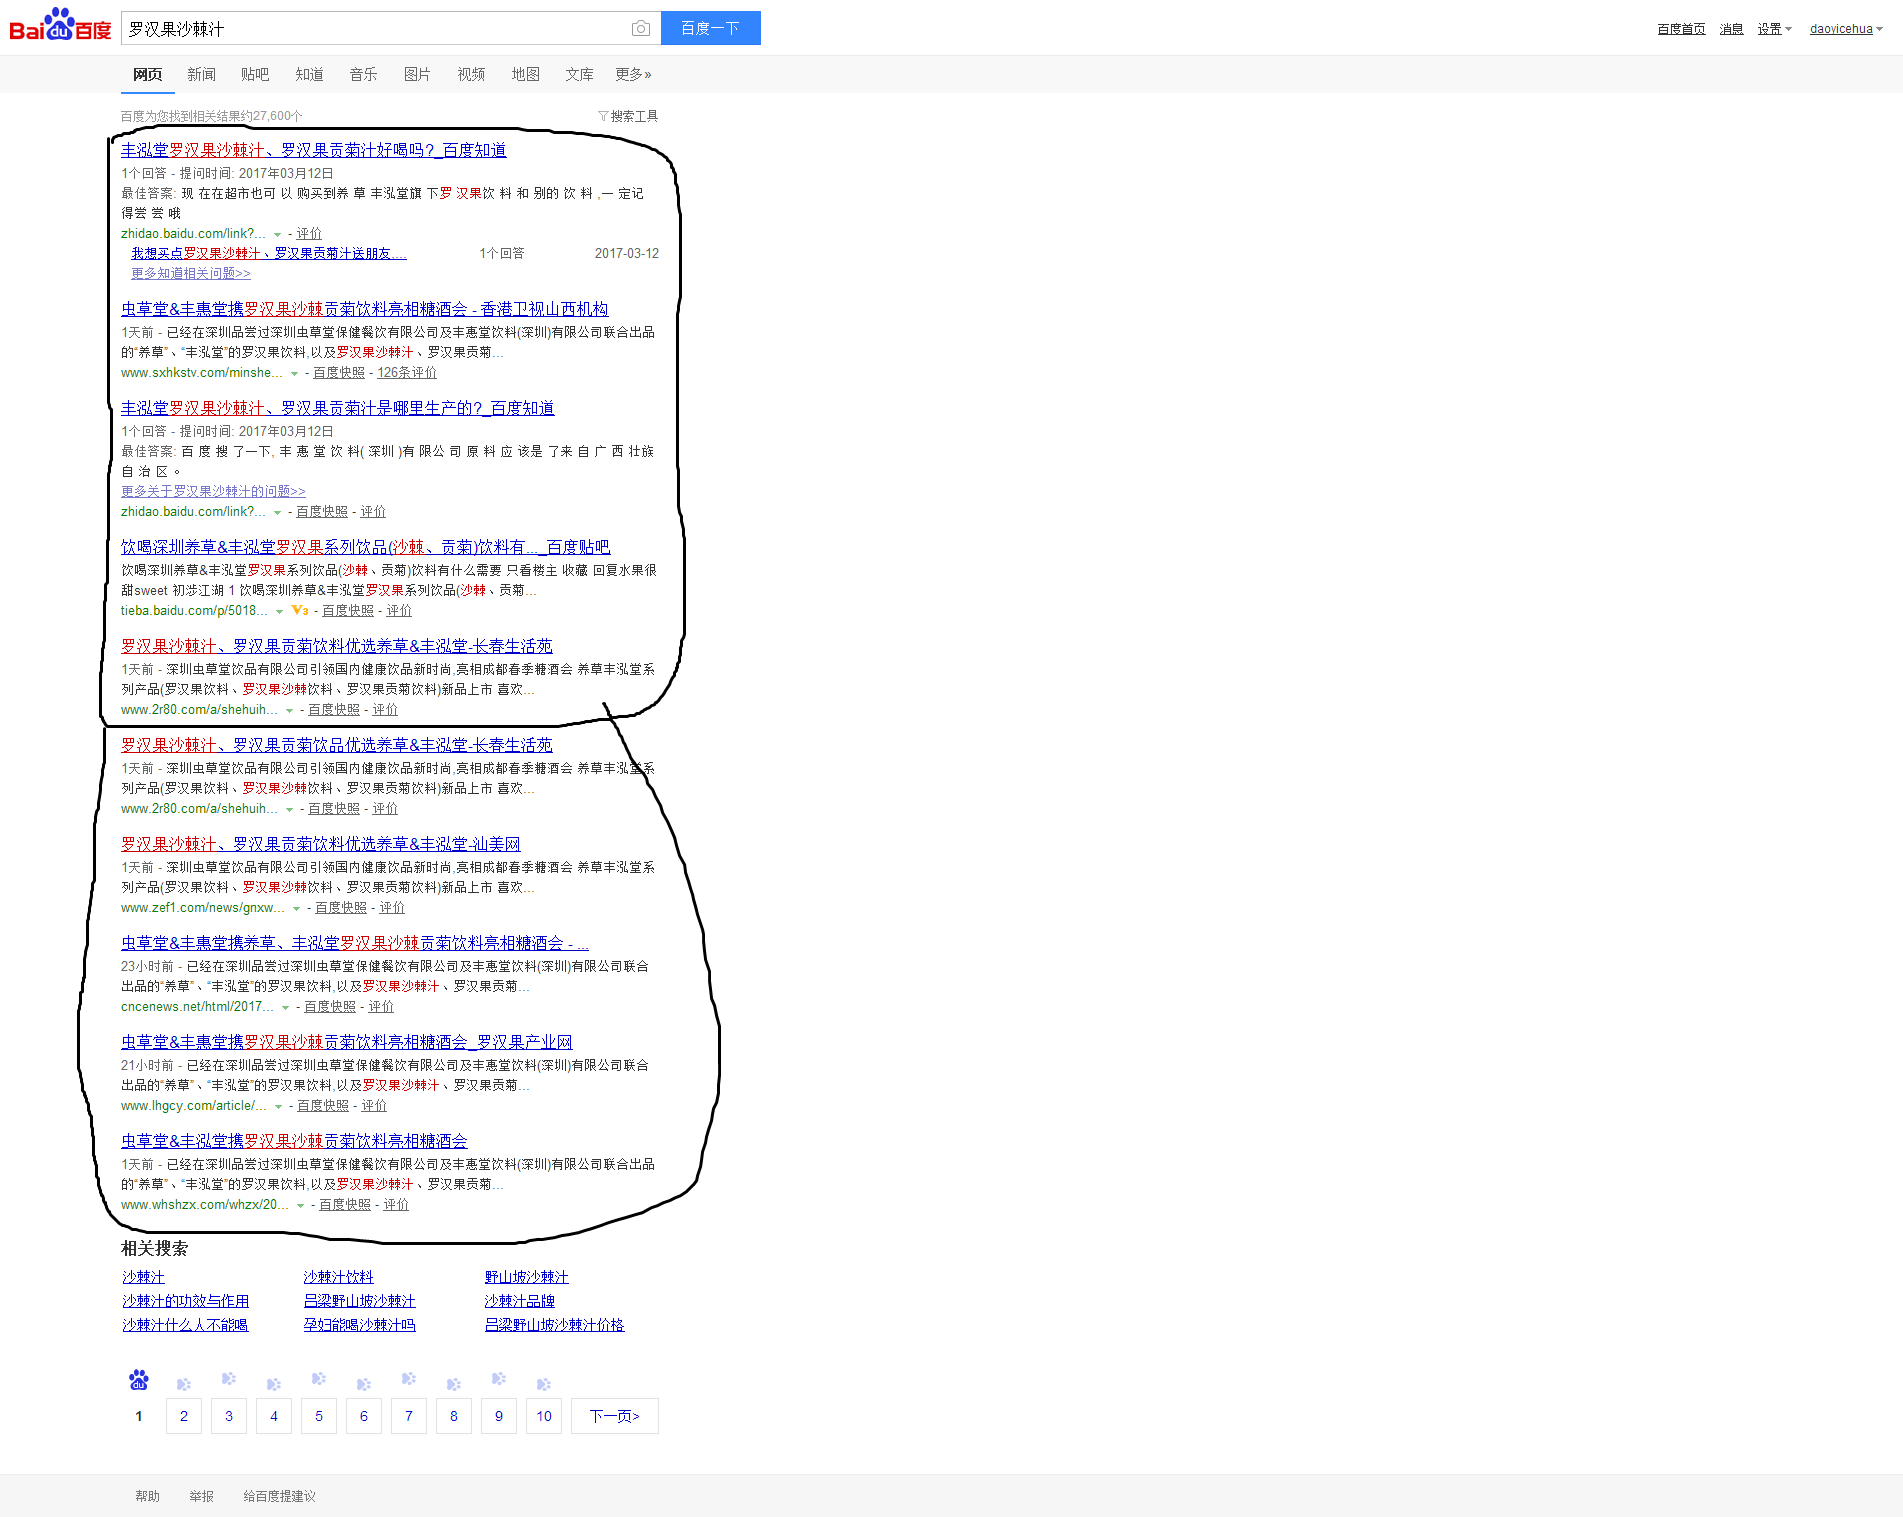Open result from 香港卫视山西机构
1903x1517 pixels.
point(364,309)
